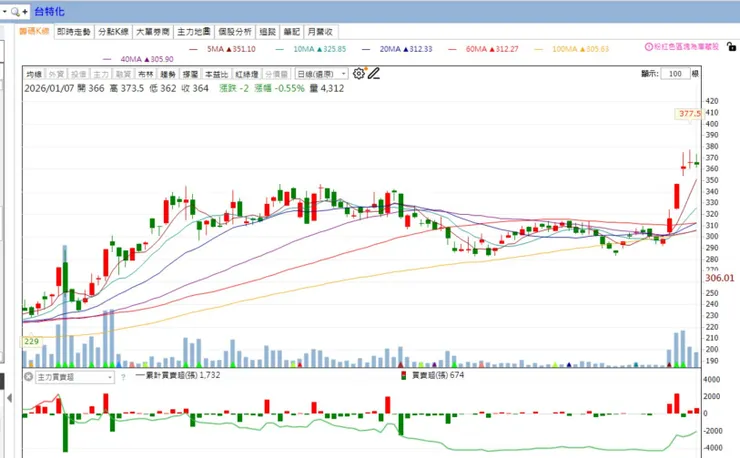Open the 日線 period dropdown
Screen dimensions: 740x458
[x=321, y=74]
